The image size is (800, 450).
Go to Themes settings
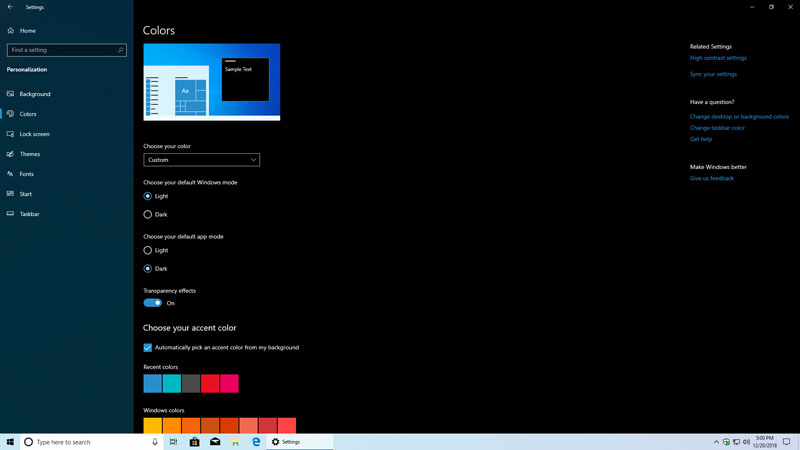pos(30,154)
